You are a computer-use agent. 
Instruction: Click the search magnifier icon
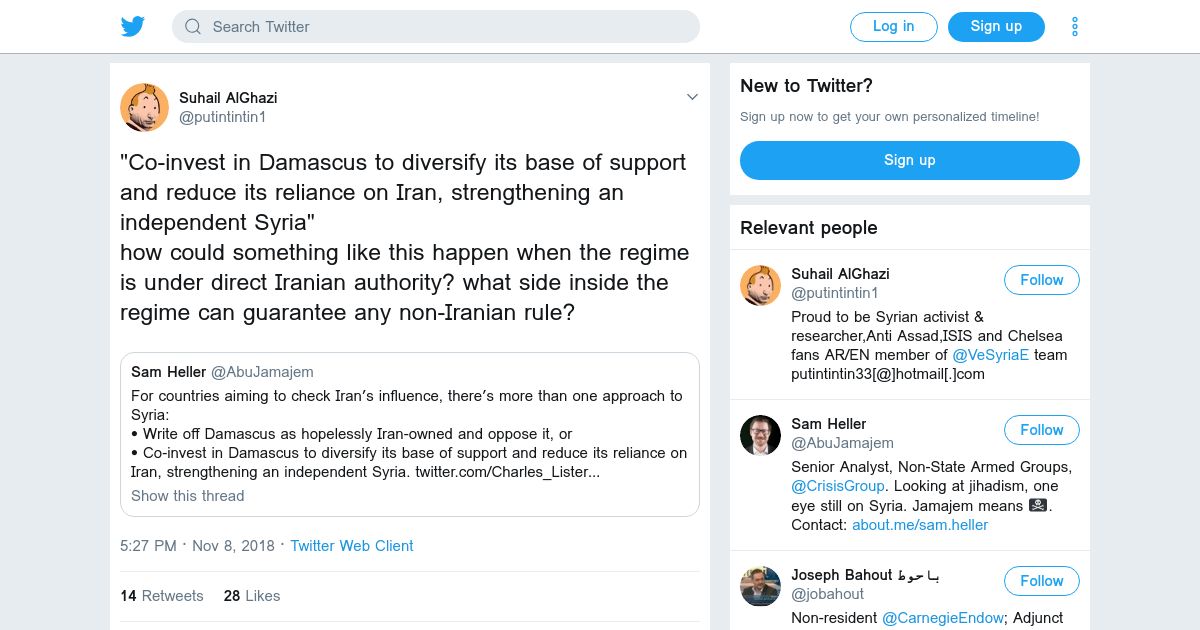point(193,27)
